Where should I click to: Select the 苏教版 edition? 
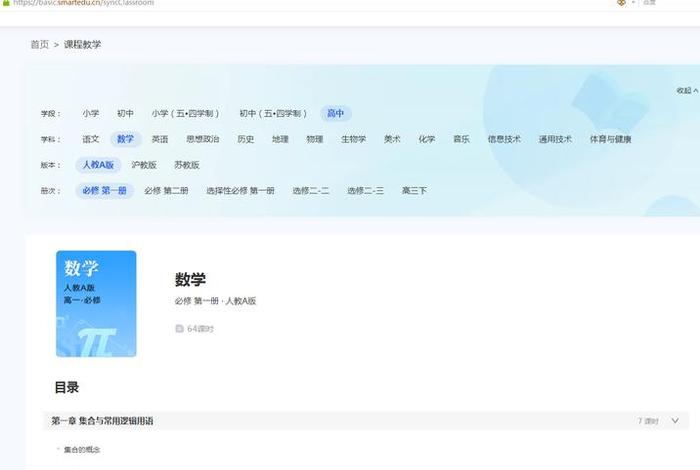[187, 165]
